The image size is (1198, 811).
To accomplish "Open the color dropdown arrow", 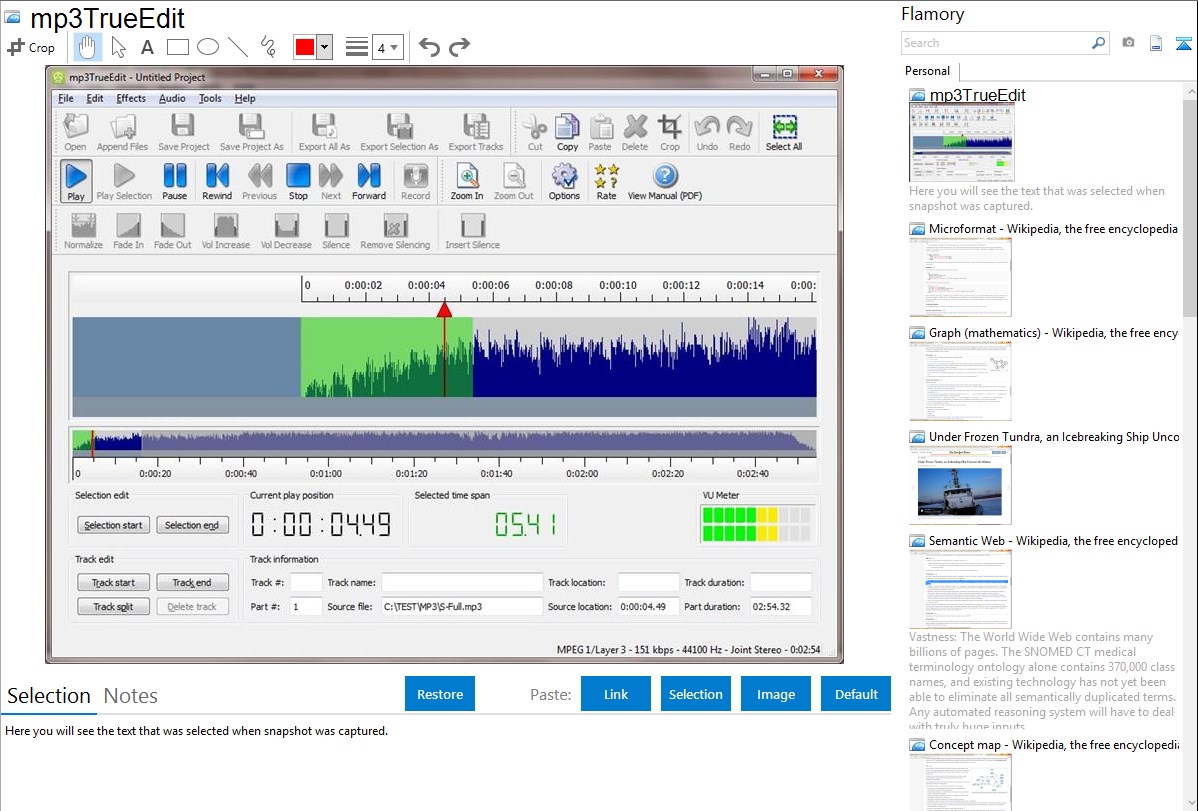I will tap(325, 47).
